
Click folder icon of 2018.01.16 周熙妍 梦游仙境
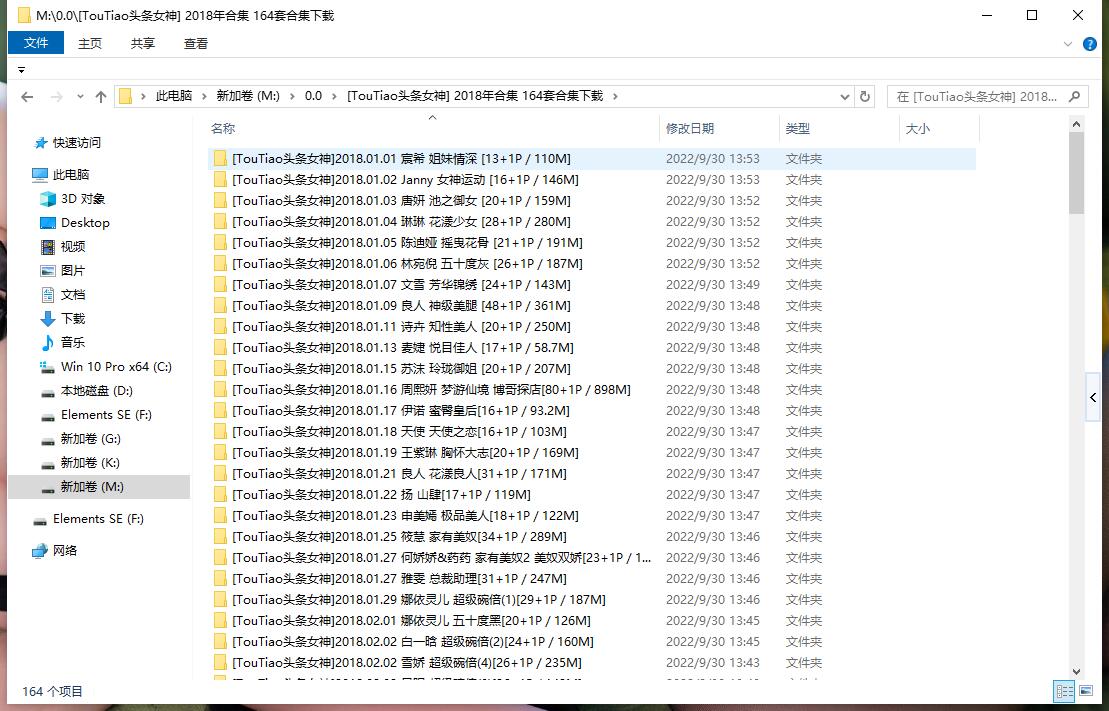pos(220,390)
